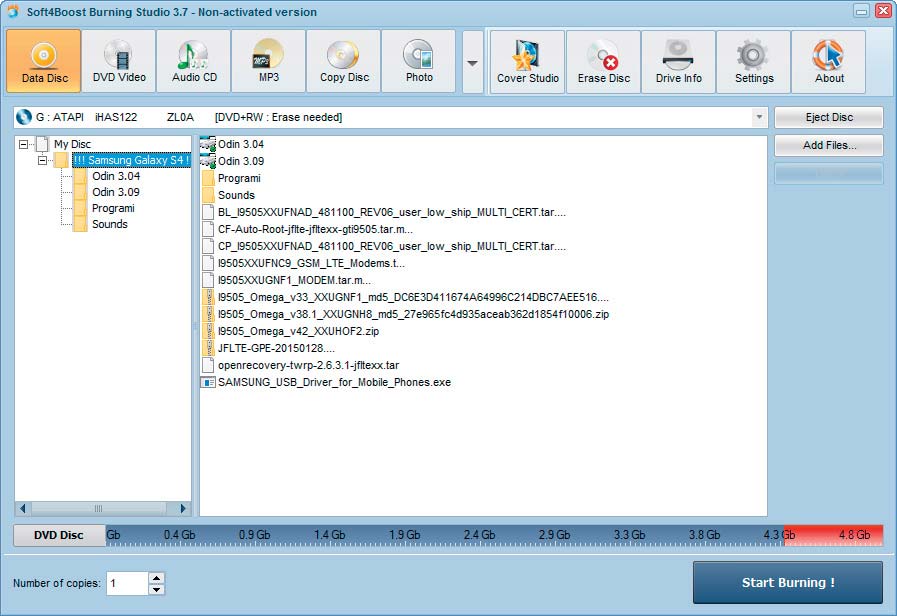Viewport: 897px width, 616px height.
Task: Click the Eject Disc button
Action: [828, 117]
